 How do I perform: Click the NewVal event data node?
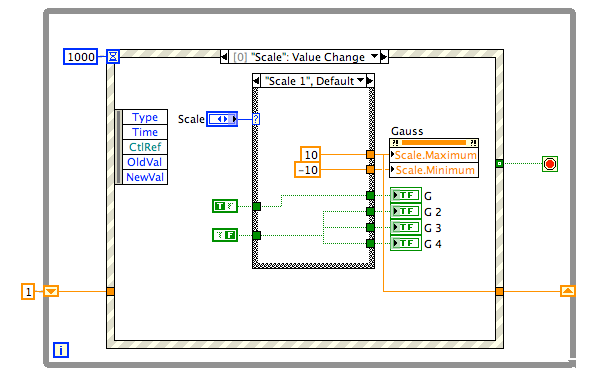[145, 177]
